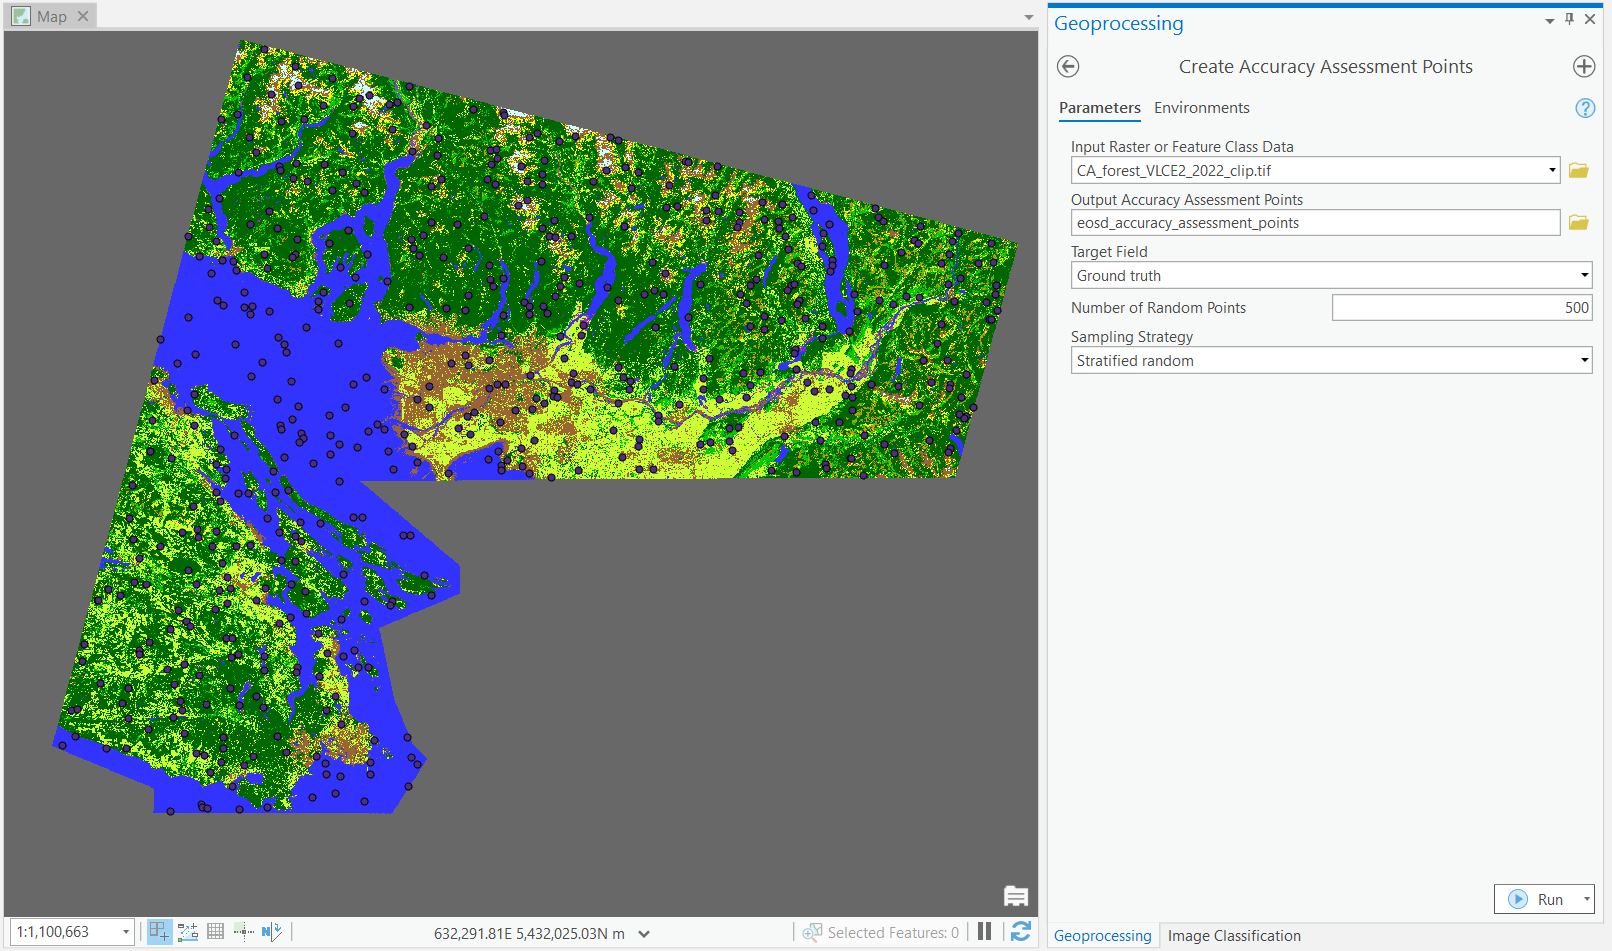
Task: Click the Number of Random Points field
Action: (x=1460, y=308)
